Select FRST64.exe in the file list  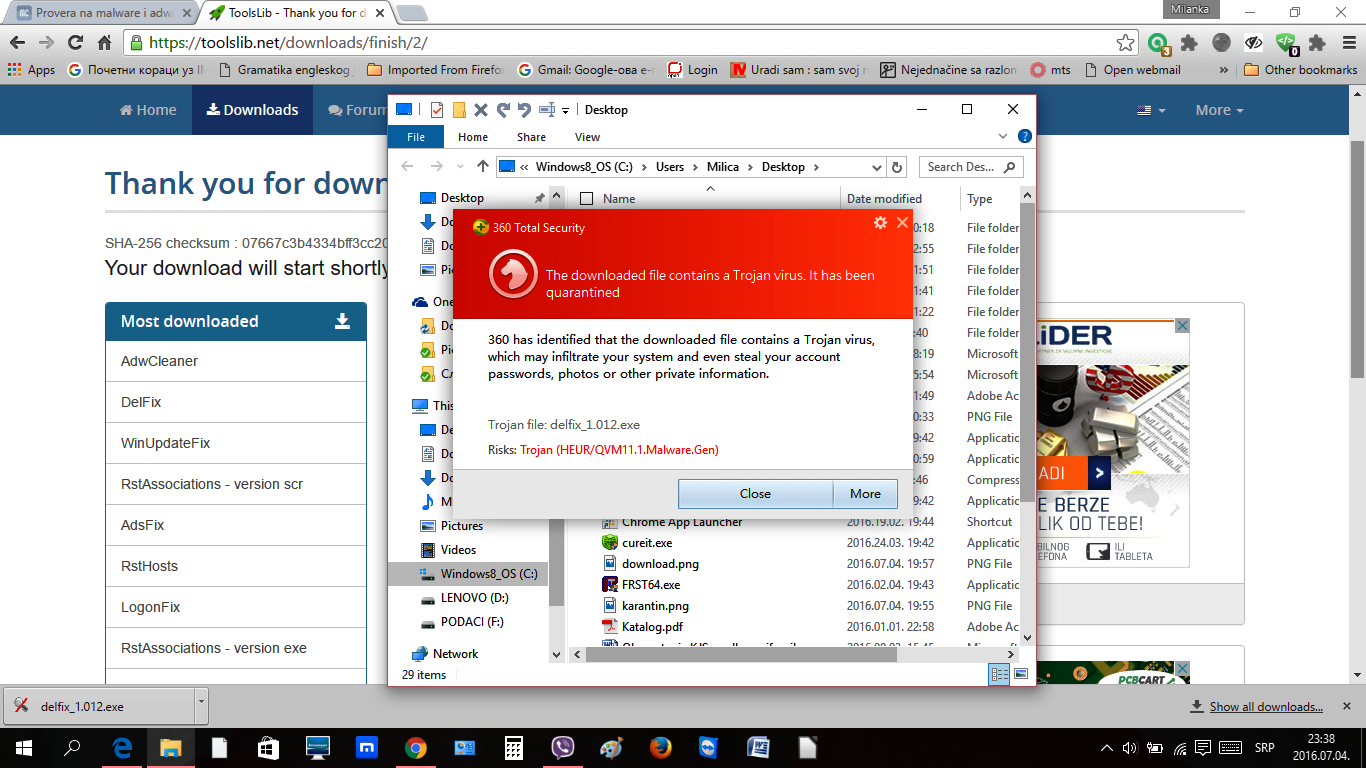650,585
